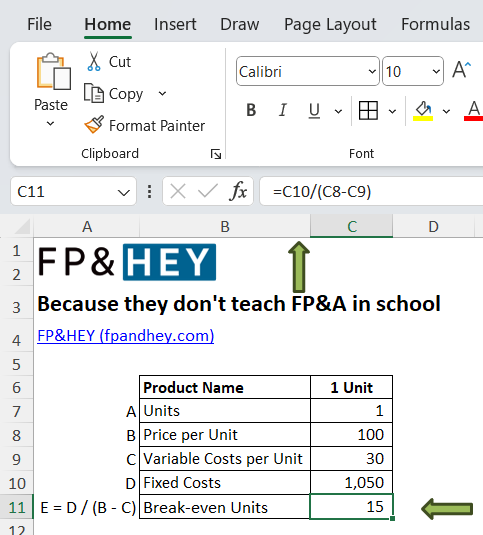
Task: Click the Select All corner triangle
Action: pyautogui.click(x=22, y=227)
